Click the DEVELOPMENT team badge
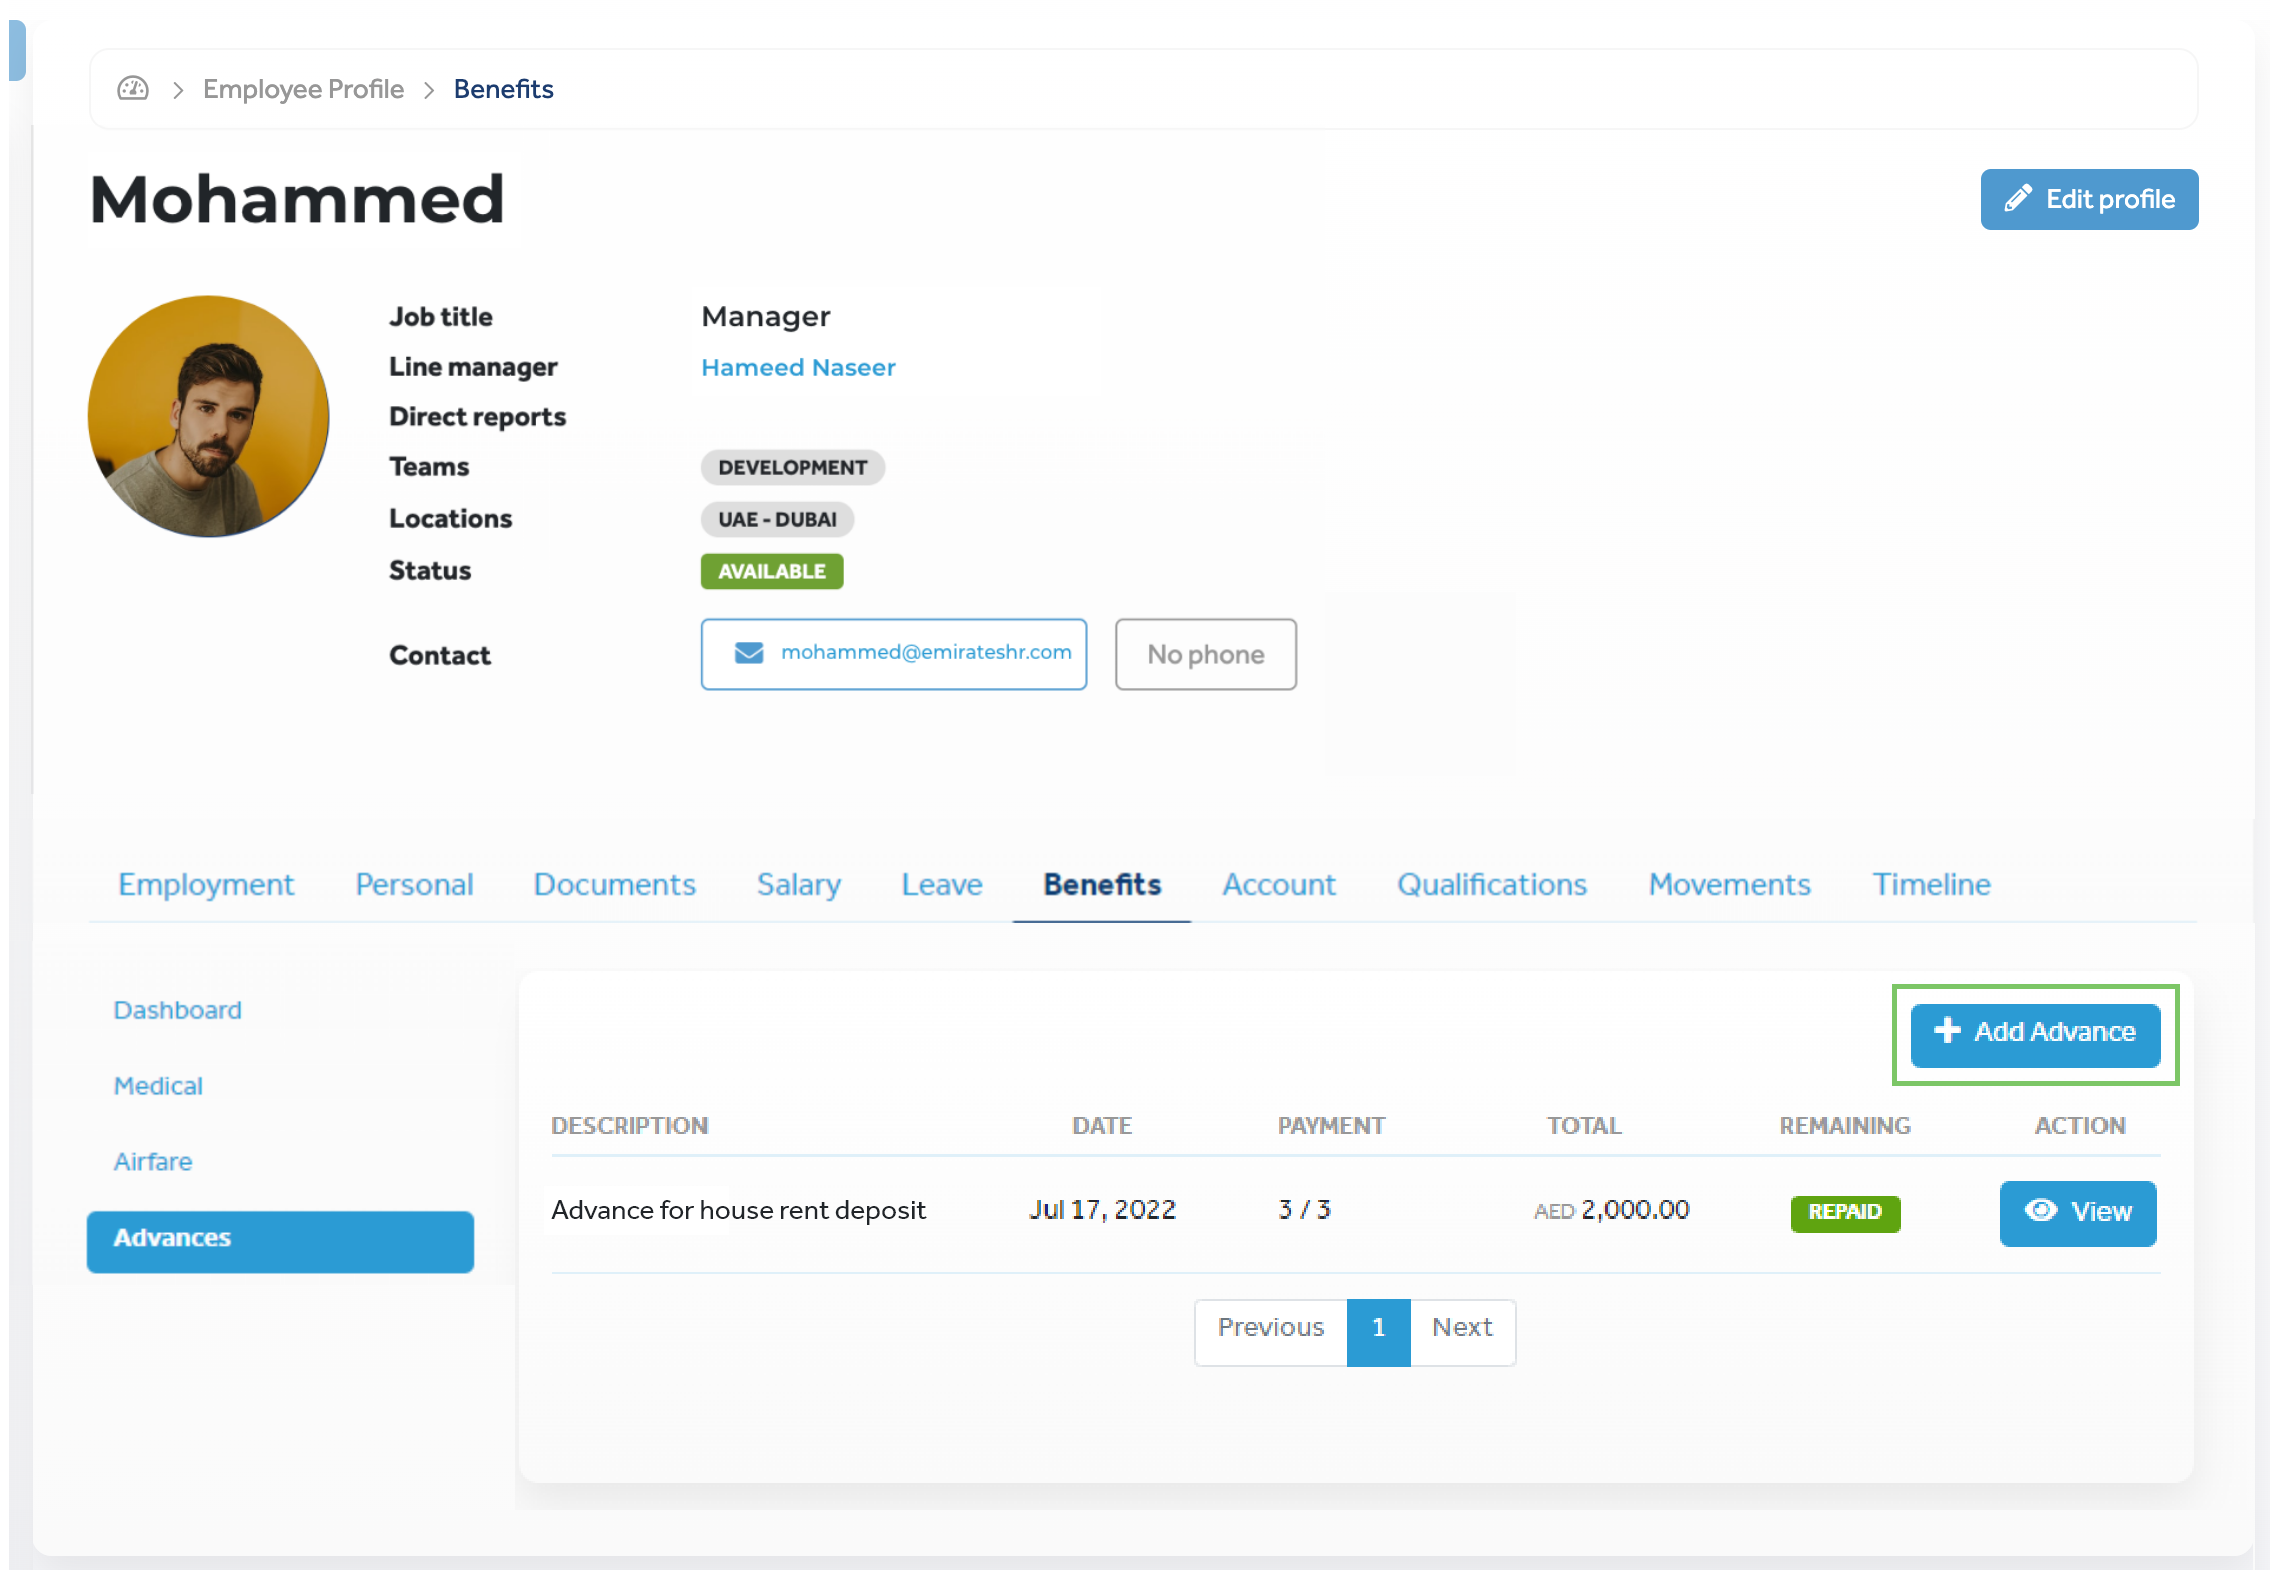 (x=792, y=468)
